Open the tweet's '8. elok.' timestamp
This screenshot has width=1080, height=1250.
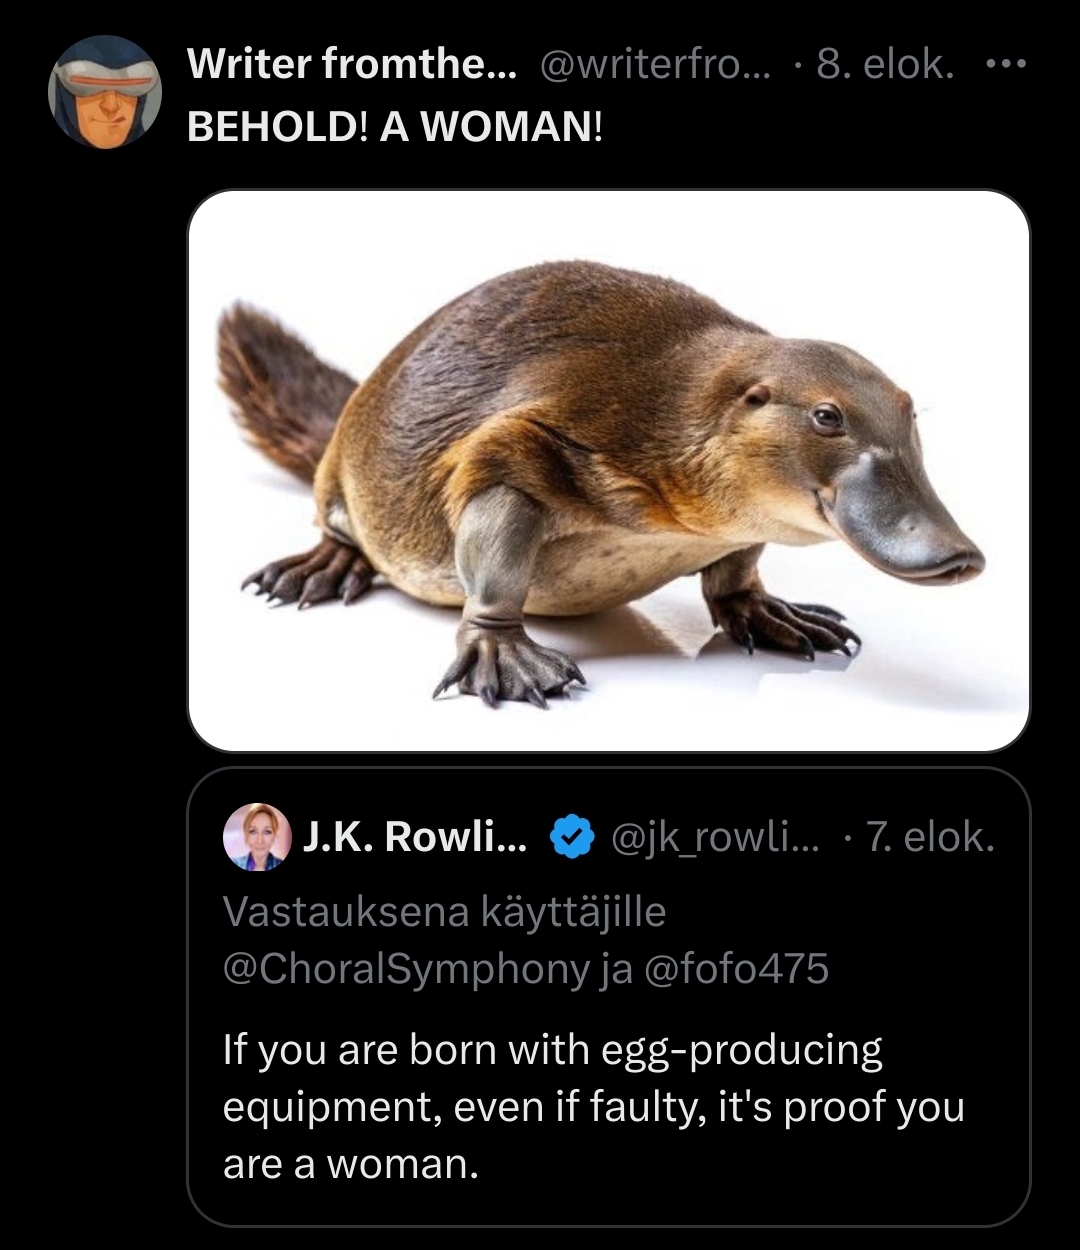884,64
